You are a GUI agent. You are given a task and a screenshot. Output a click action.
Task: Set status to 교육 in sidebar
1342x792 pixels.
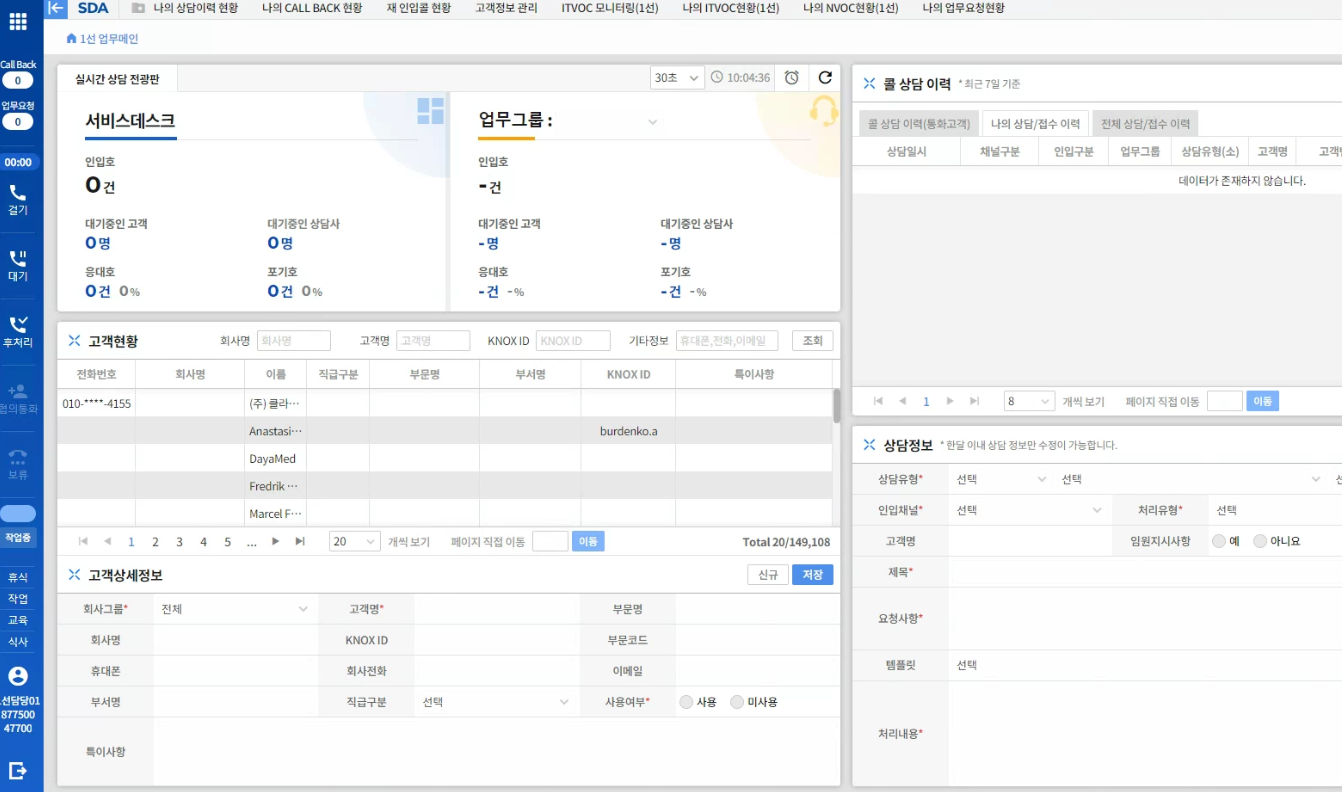point(18,620)
